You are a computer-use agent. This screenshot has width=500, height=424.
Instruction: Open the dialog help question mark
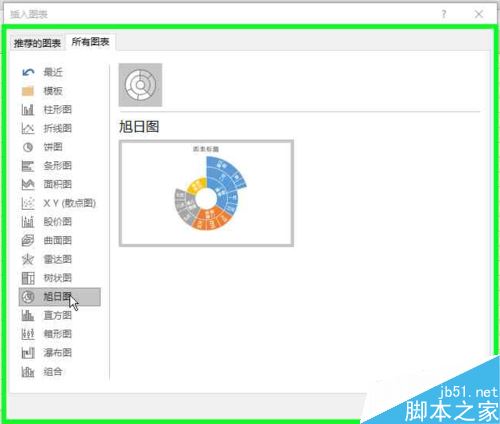click(x=444, y=14)
